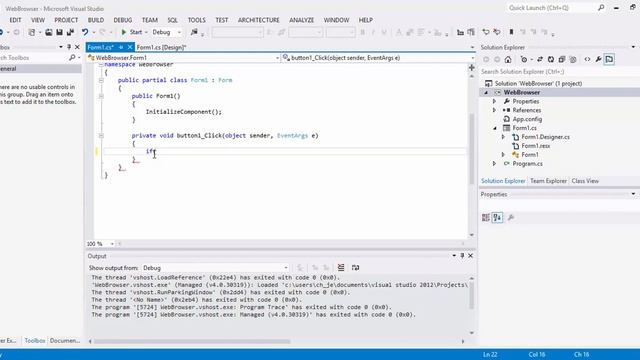
Task: Collapse the button1_Click method outline
Action: [101, 136]
